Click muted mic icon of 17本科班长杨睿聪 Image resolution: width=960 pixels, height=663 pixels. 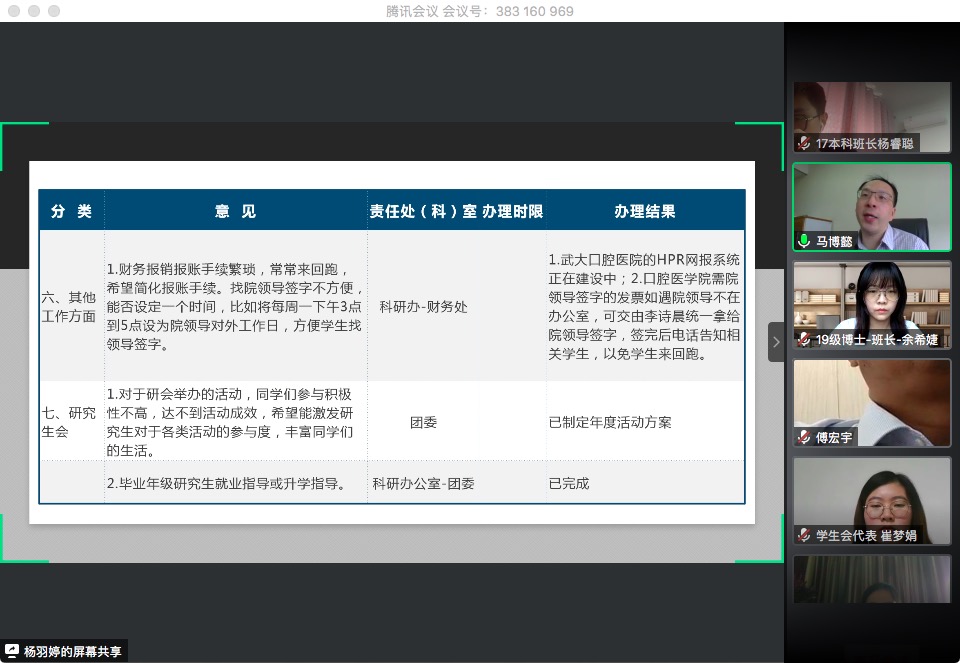pyautogui.click(x=804, y=143)
